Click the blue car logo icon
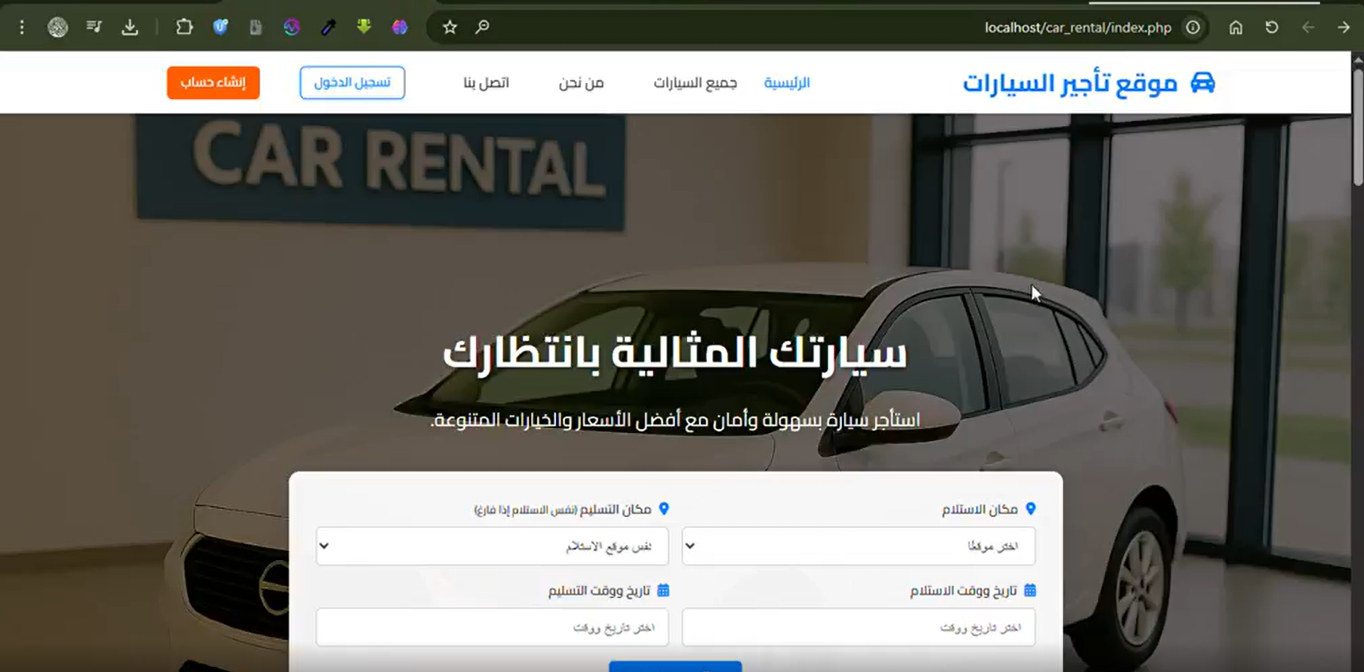The width and height of the screenshot is (1364, 672). [x=1203, y=82]
